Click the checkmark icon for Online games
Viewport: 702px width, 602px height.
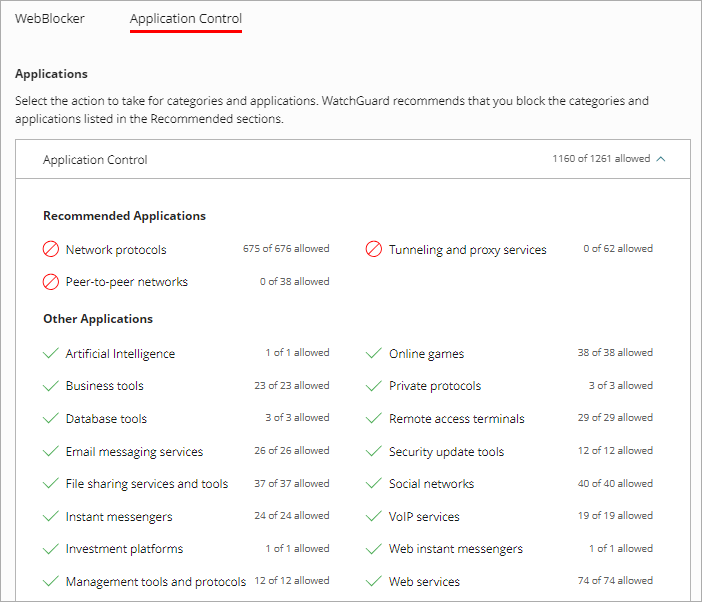374,353
